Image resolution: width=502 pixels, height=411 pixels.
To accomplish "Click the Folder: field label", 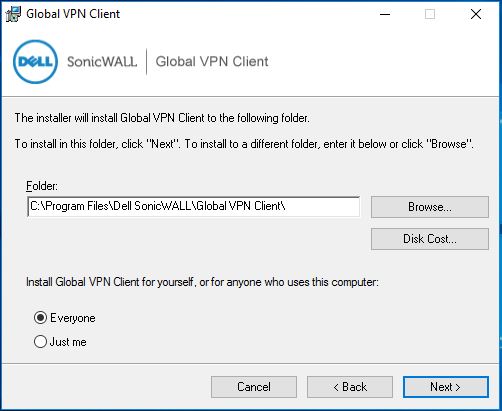I will click(42, 186).
